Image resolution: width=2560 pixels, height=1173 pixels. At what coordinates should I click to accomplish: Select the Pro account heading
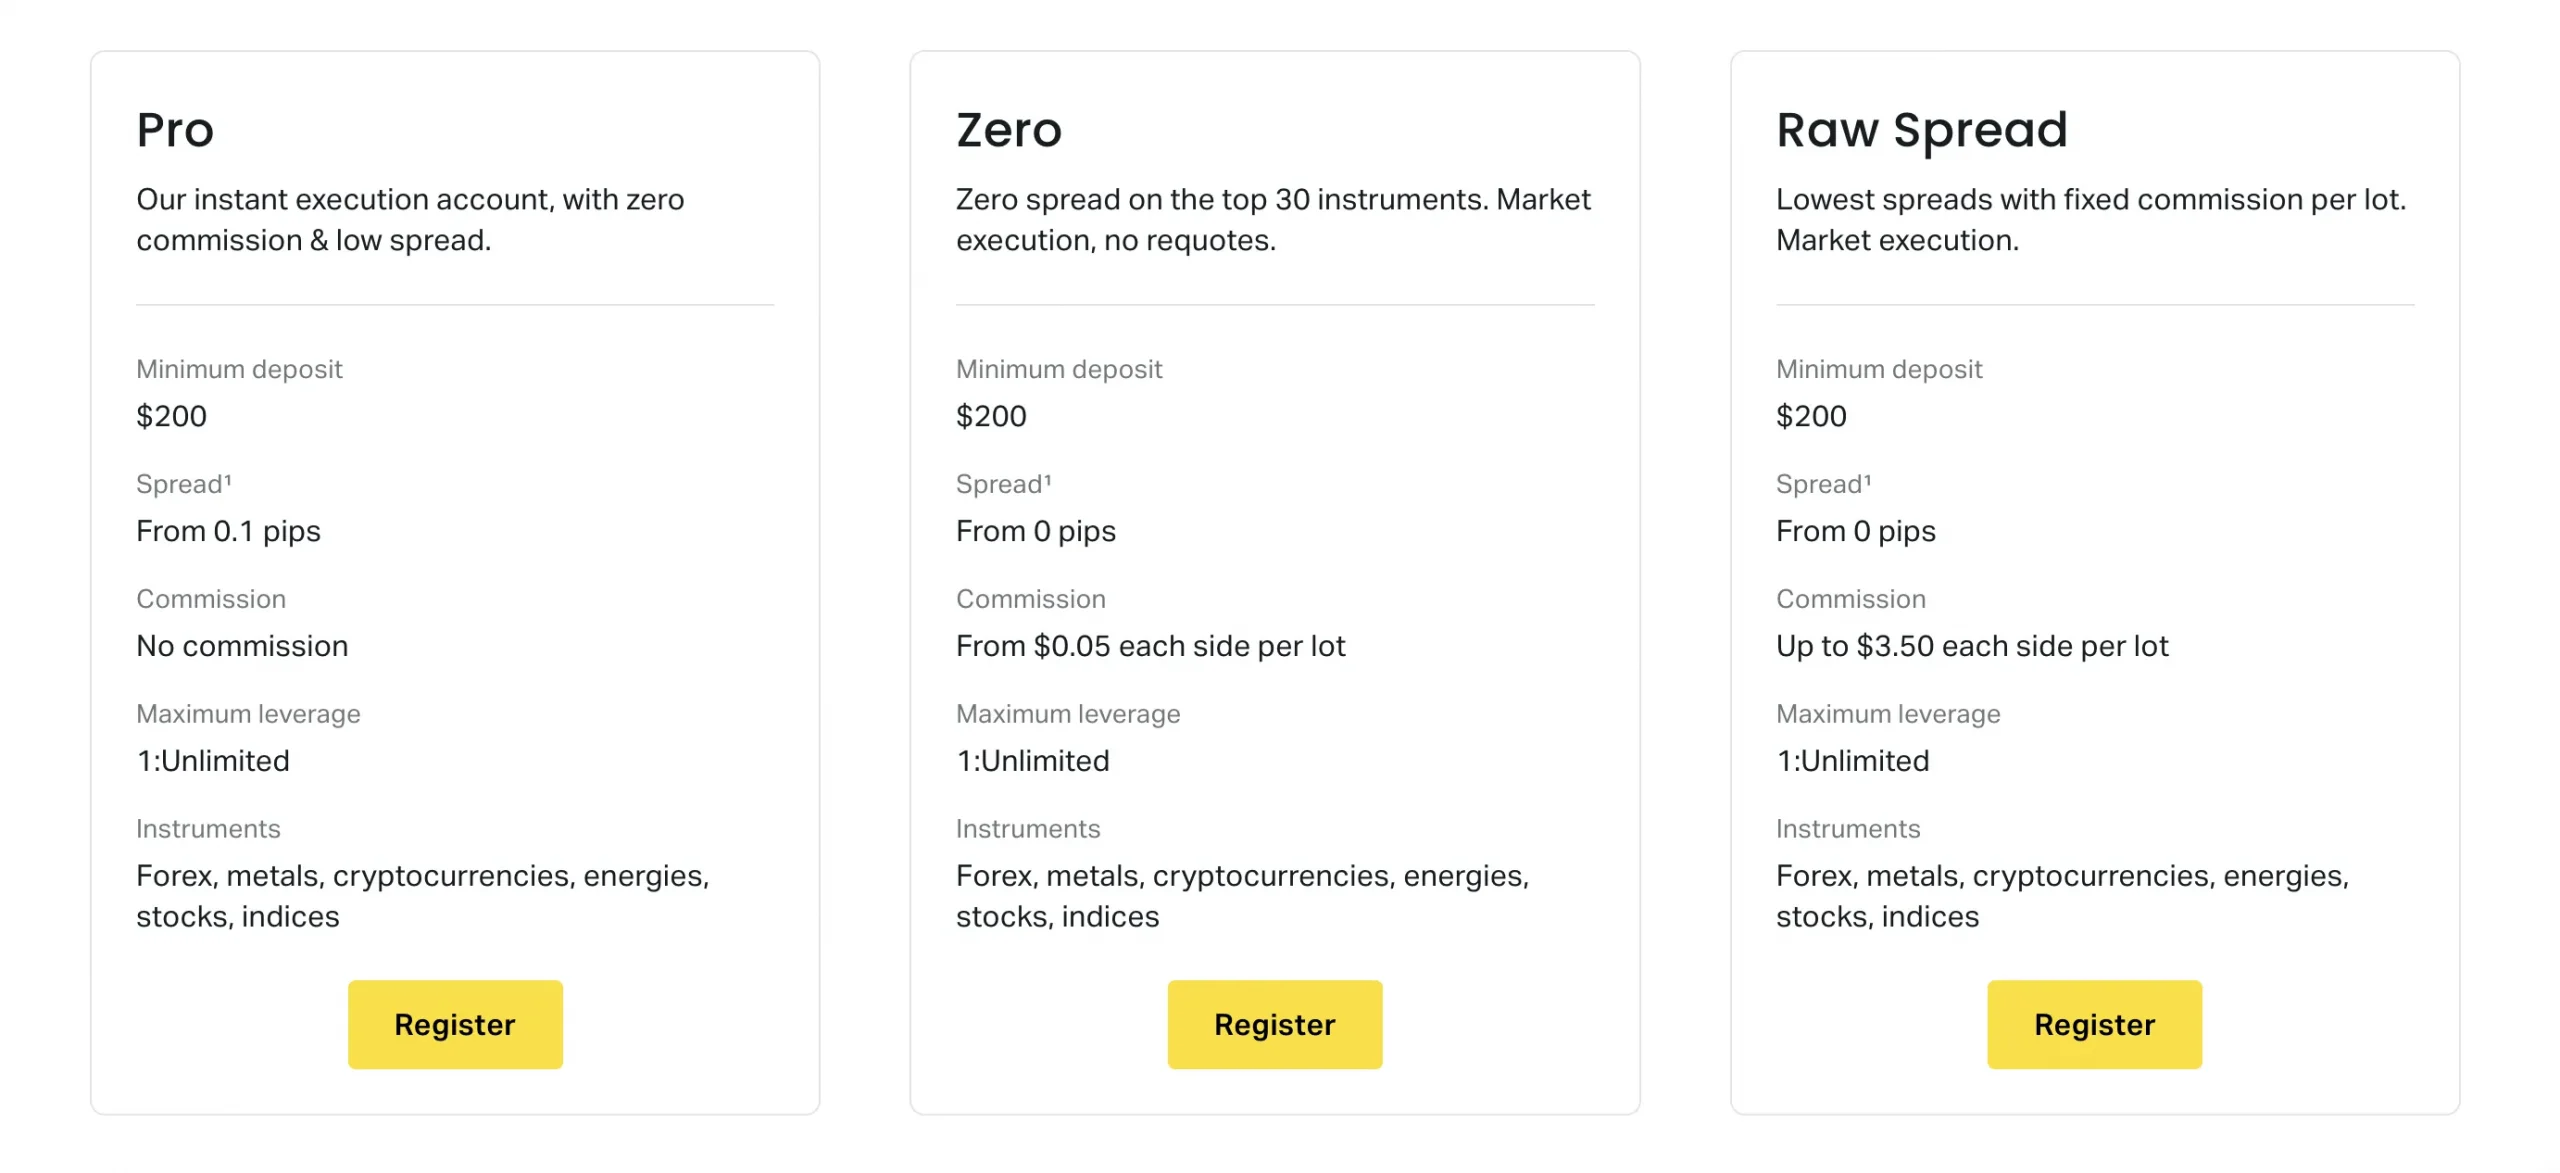tap(176, 130)
